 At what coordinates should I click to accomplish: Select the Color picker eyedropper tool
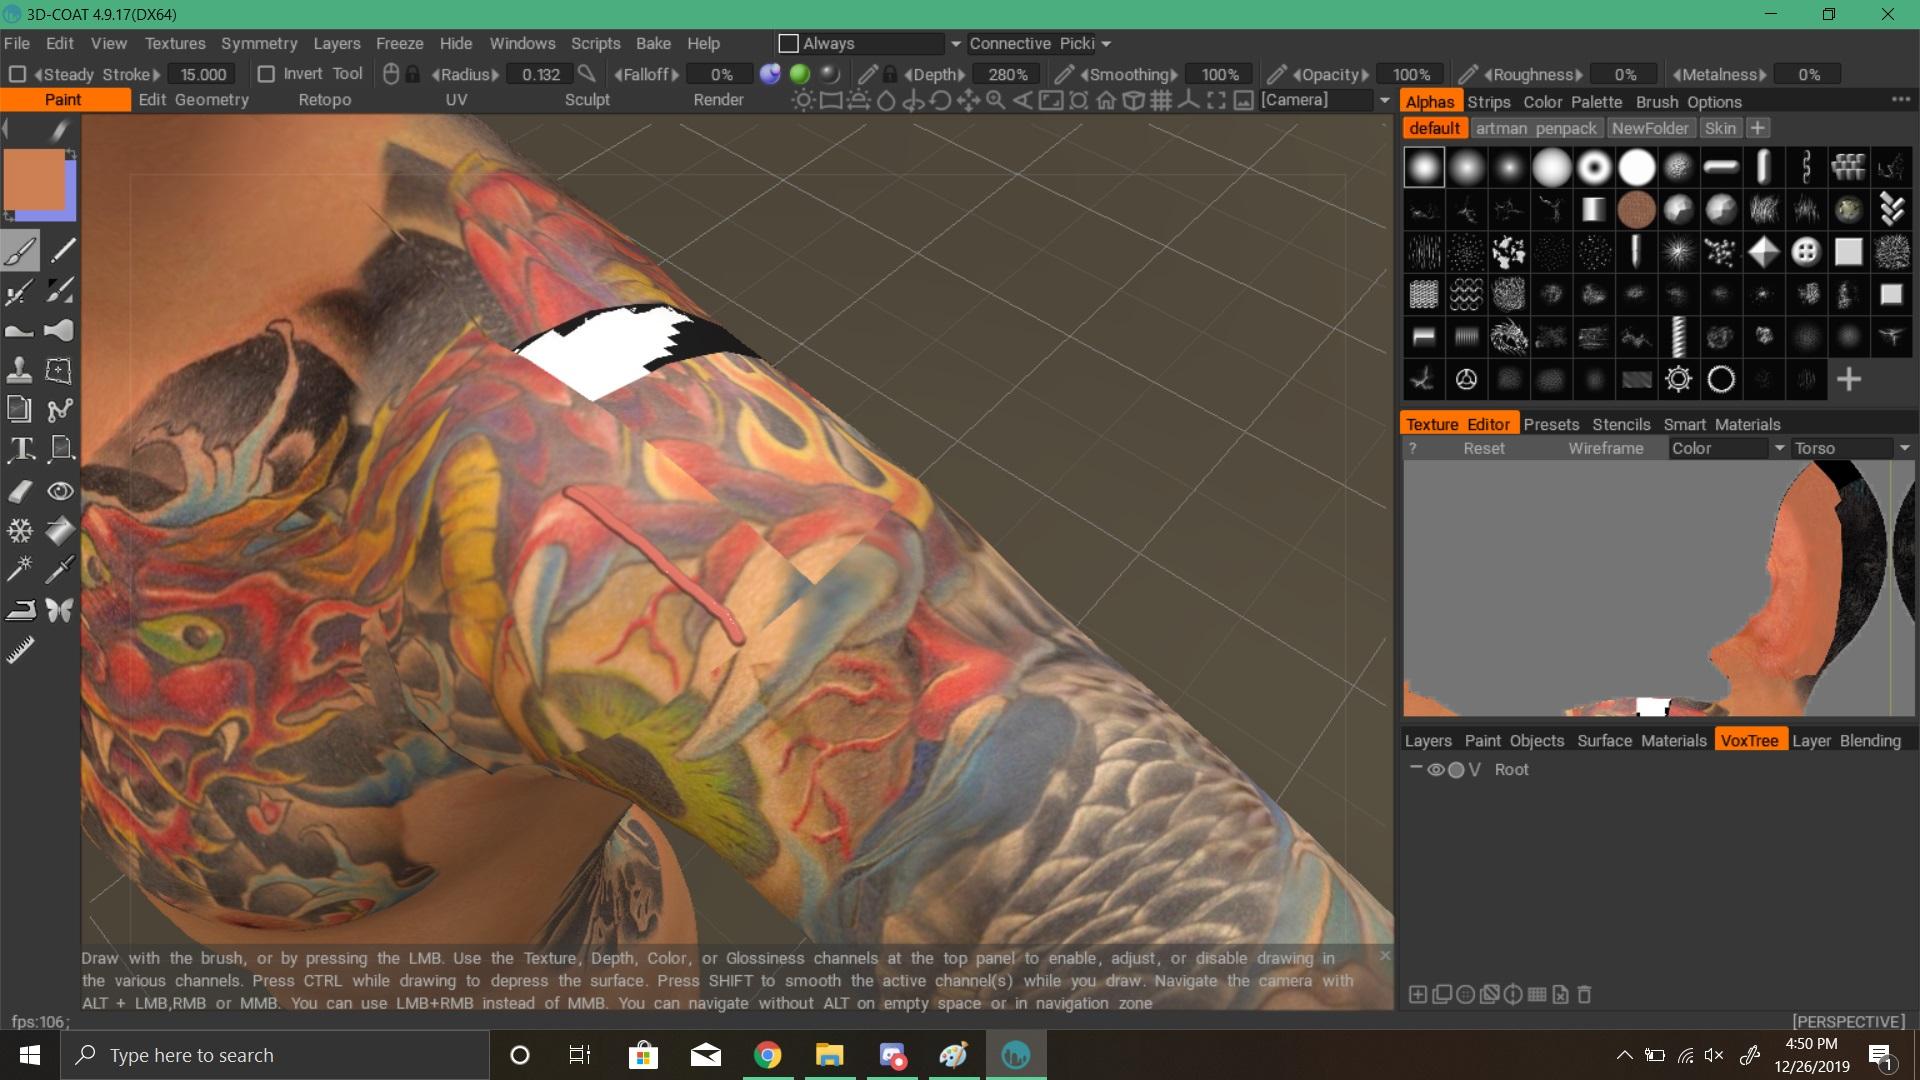pos(60,569)
